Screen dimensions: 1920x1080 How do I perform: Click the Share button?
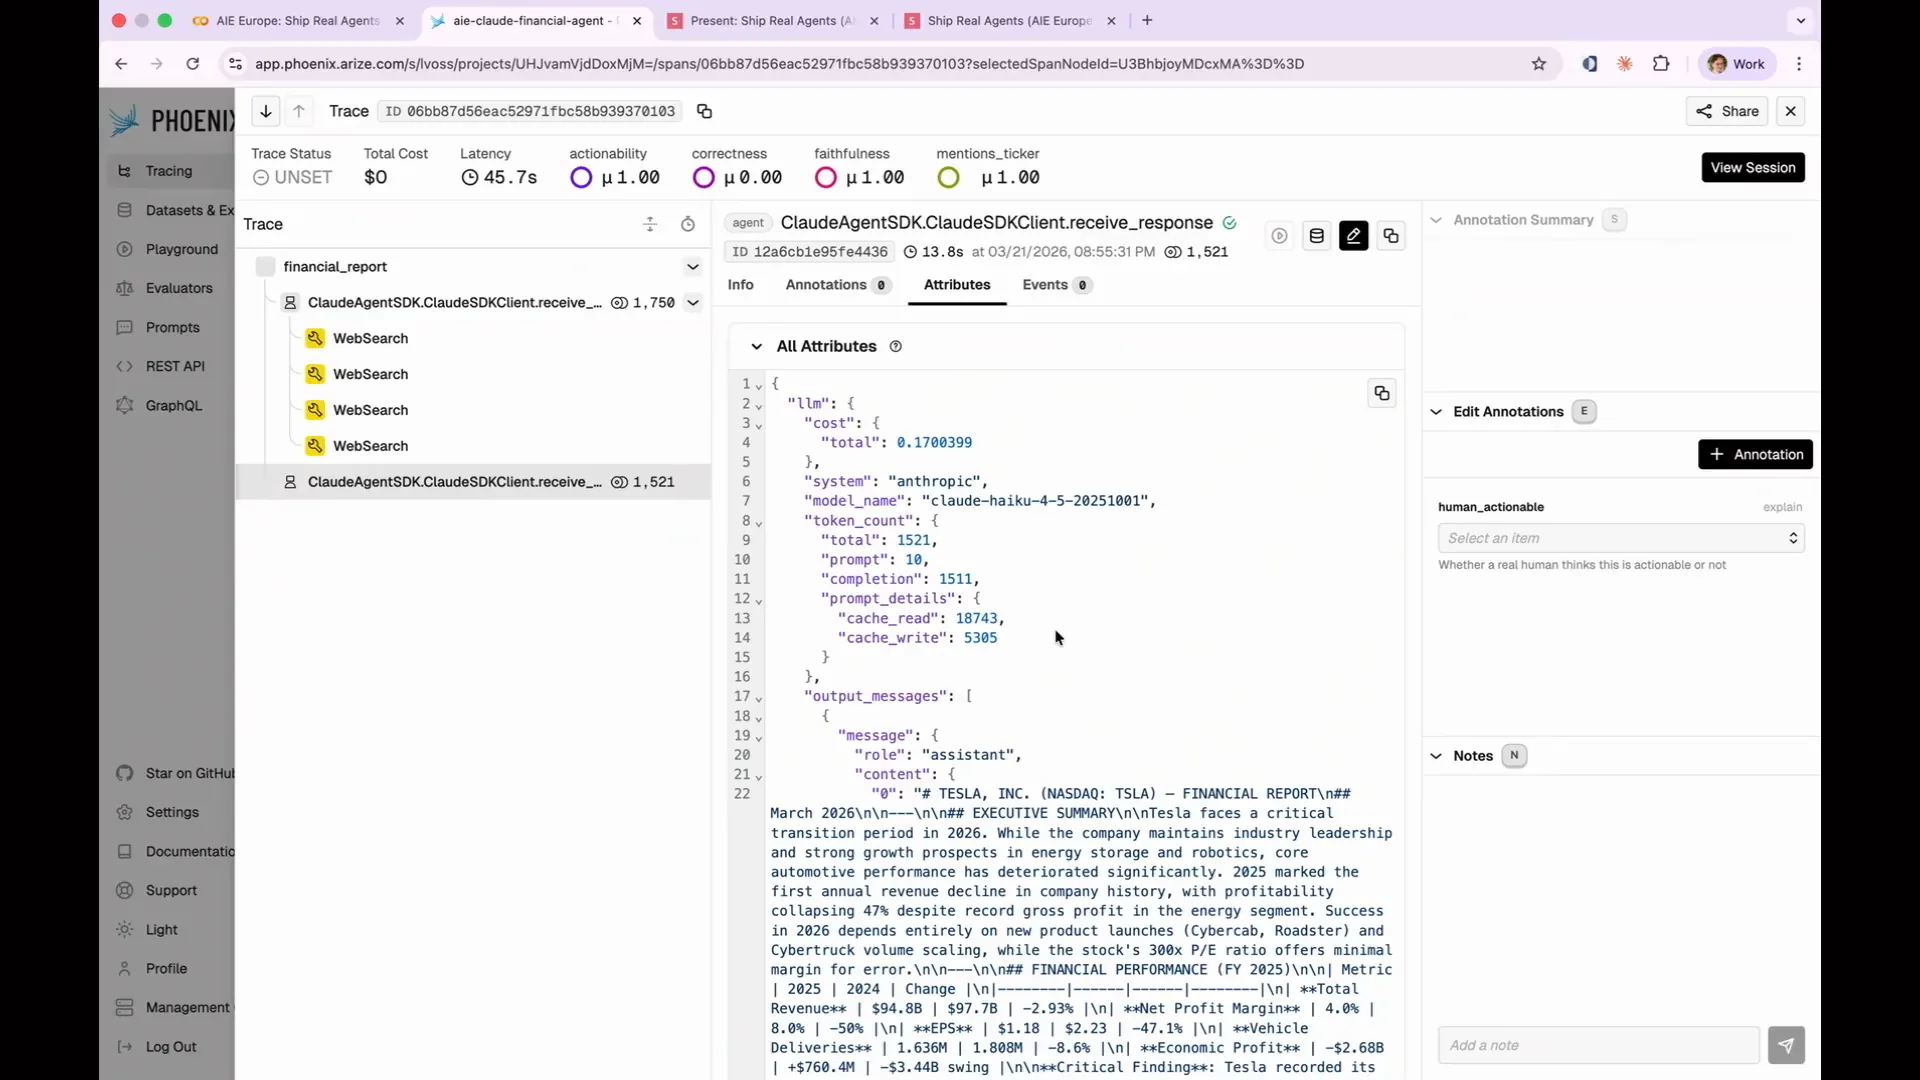tap(1727, 111)
